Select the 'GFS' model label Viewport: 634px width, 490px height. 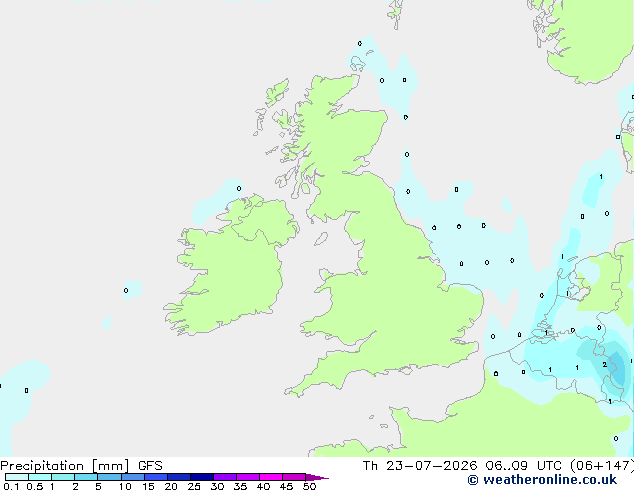tap(150, 466)
